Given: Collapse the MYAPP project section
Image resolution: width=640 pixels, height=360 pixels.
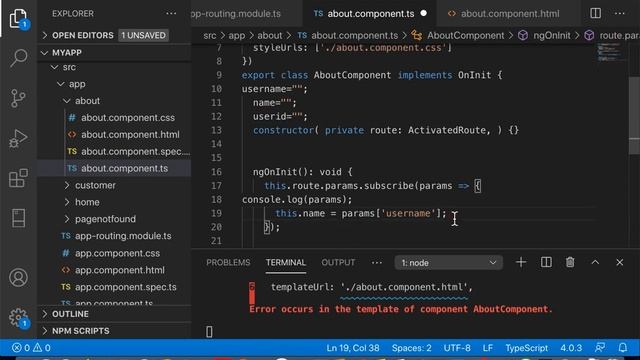Looking at the screenshot, I should tap(114, 53).
